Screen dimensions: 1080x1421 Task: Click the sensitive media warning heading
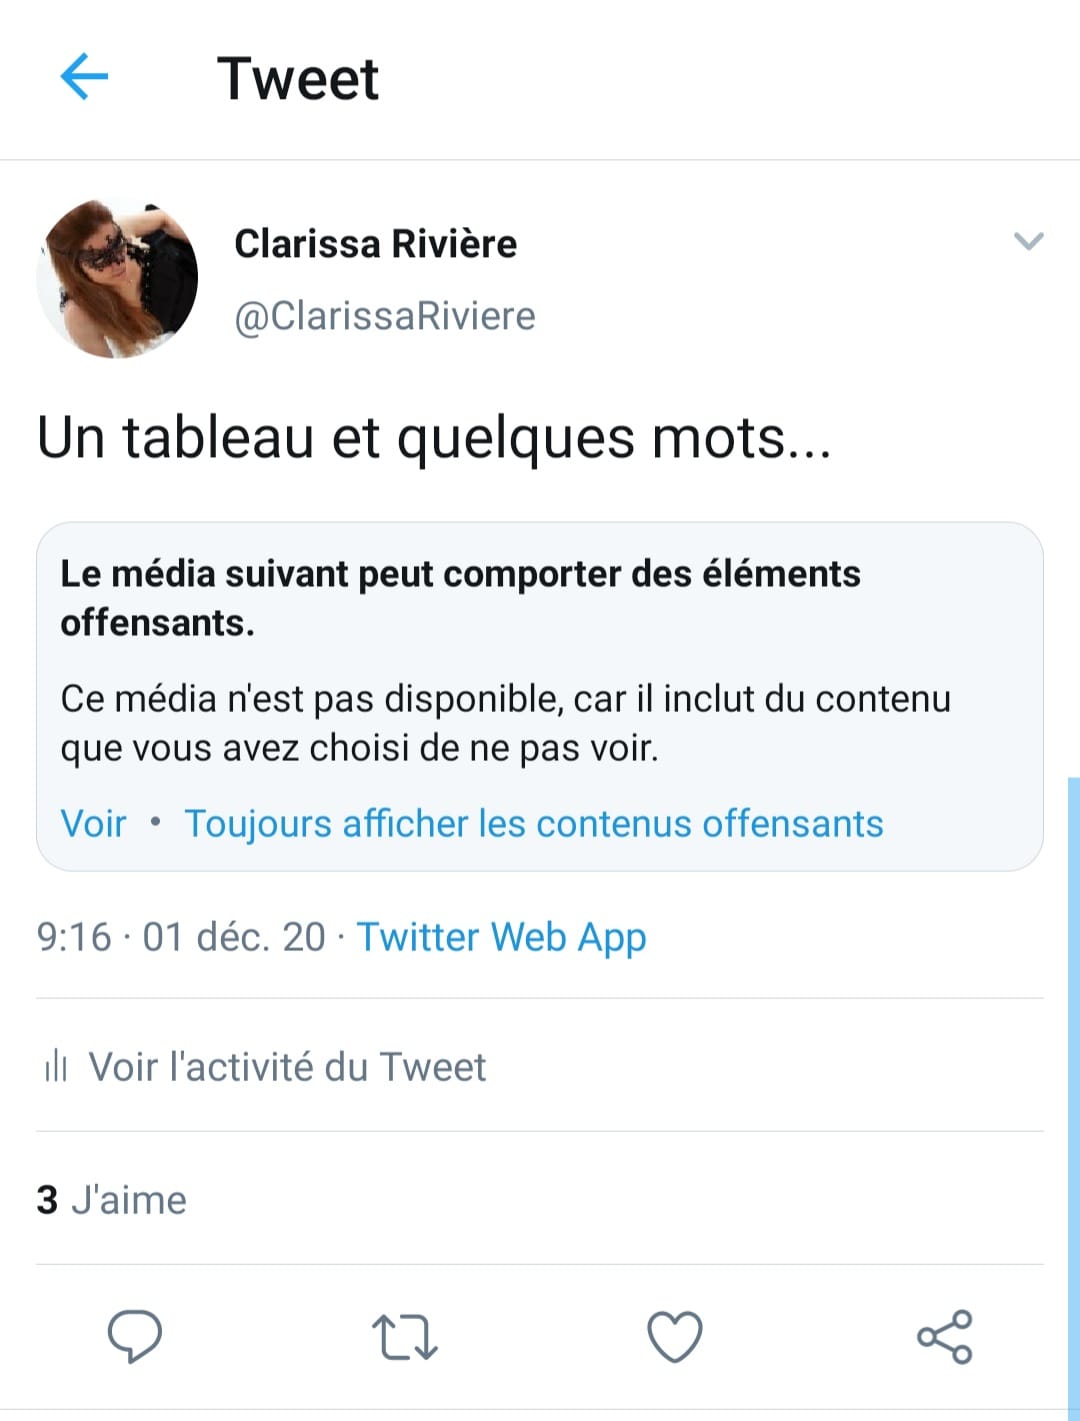pyautogui.click(x=460, y=598)
